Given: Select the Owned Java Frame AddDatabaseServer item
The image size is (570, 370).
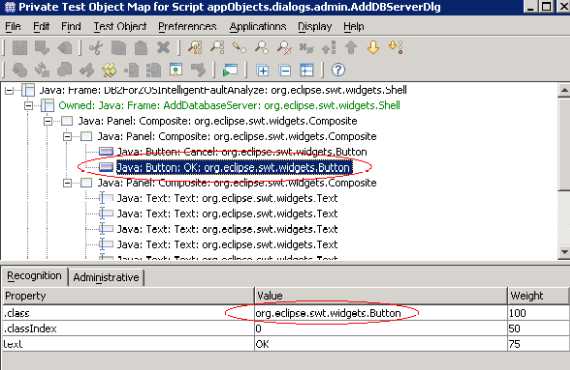Looking at the screenshot, I should click(229, 106).
